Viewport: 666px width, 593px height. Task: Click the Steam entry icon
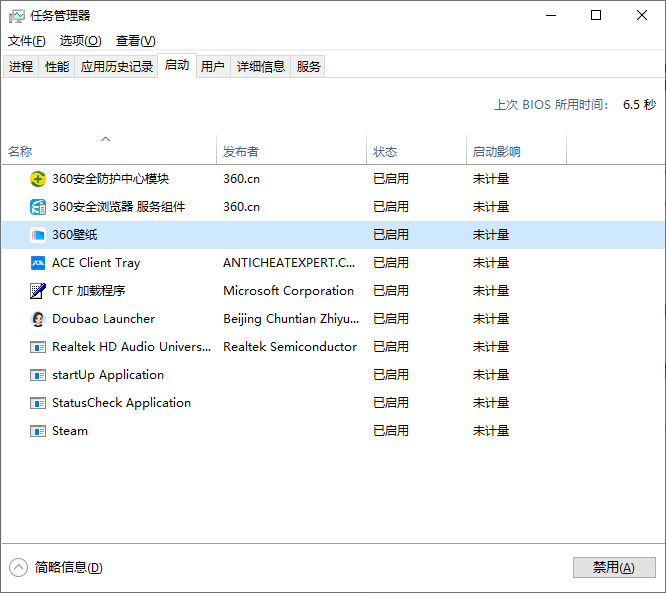point(38,432)
